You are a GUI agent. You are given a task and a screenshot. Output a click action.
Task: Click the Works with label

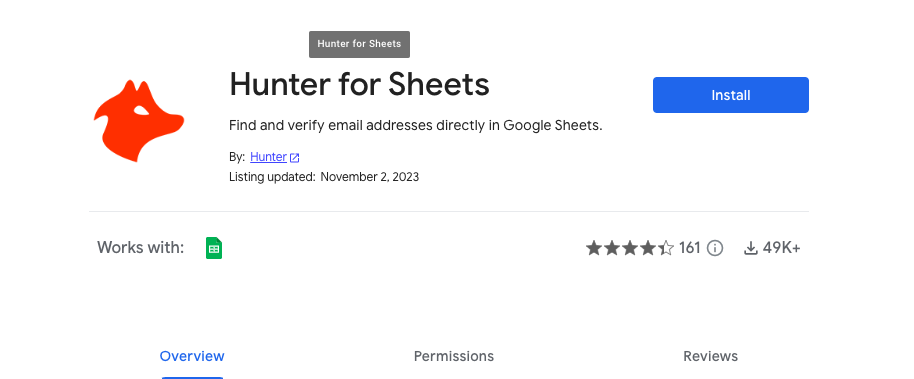click(140, 247)
